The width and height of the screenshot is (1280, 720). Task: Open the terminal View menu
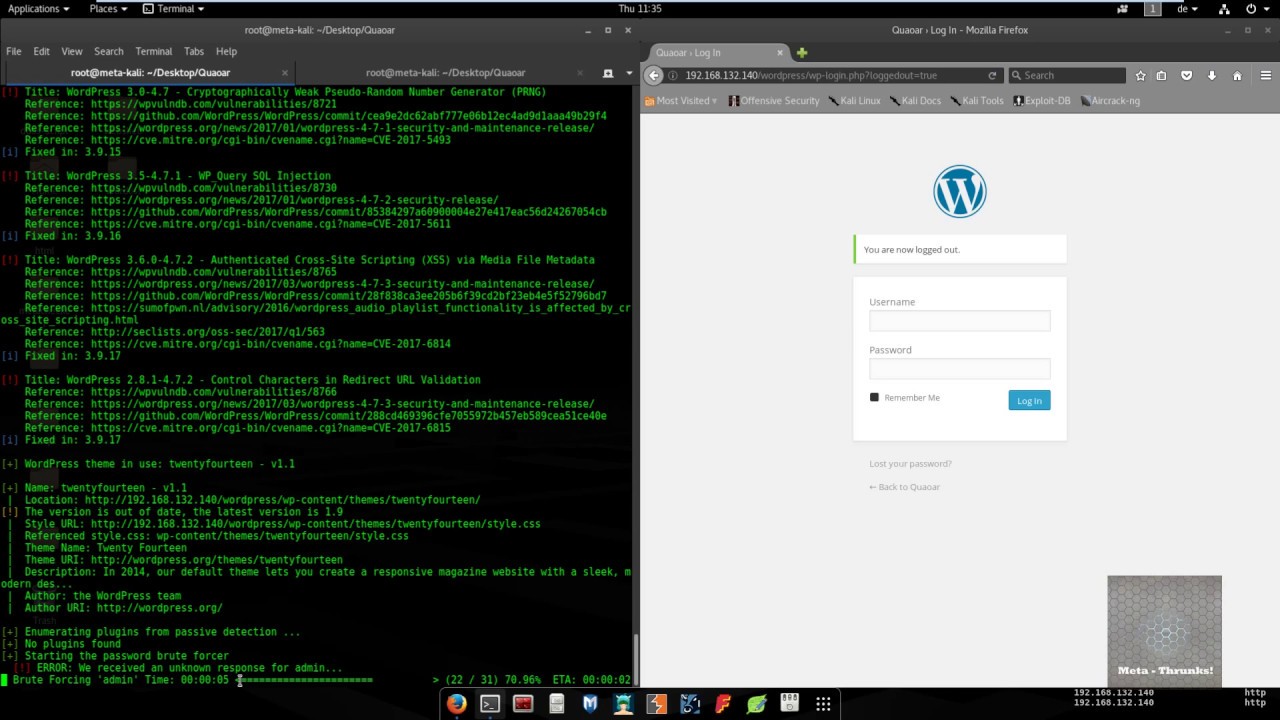[72, 51]
